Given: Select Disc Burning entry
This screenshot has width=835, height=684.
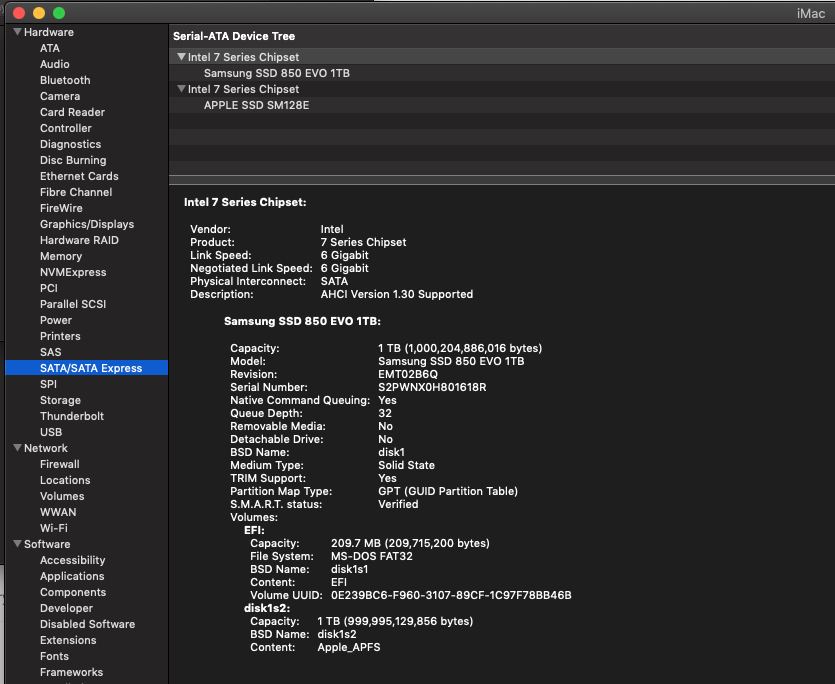Looking at the screenshot, I should click(x=73, y=160).
